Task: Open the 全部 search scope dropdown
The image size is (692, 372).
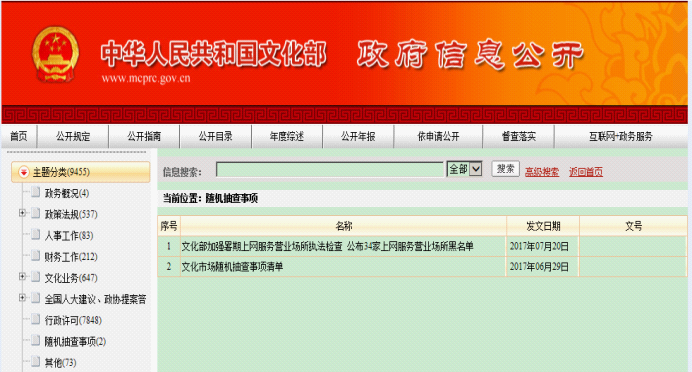Action: click(x=464, y=169)
